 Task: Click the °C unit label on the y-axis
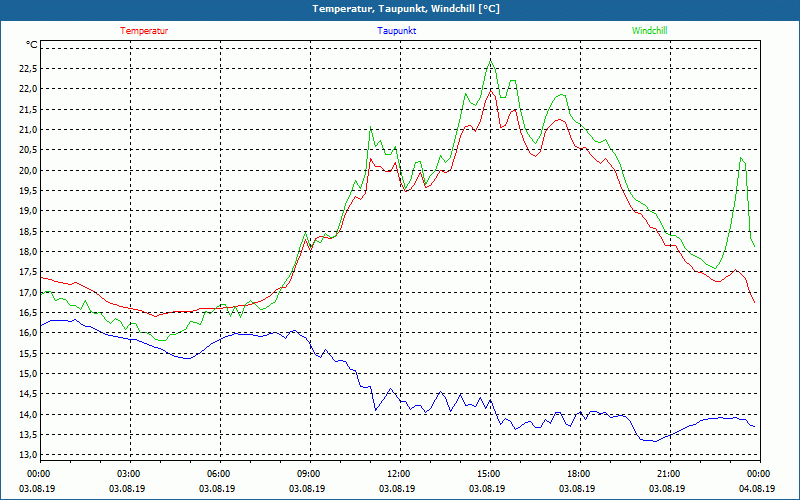pos(32,45)
